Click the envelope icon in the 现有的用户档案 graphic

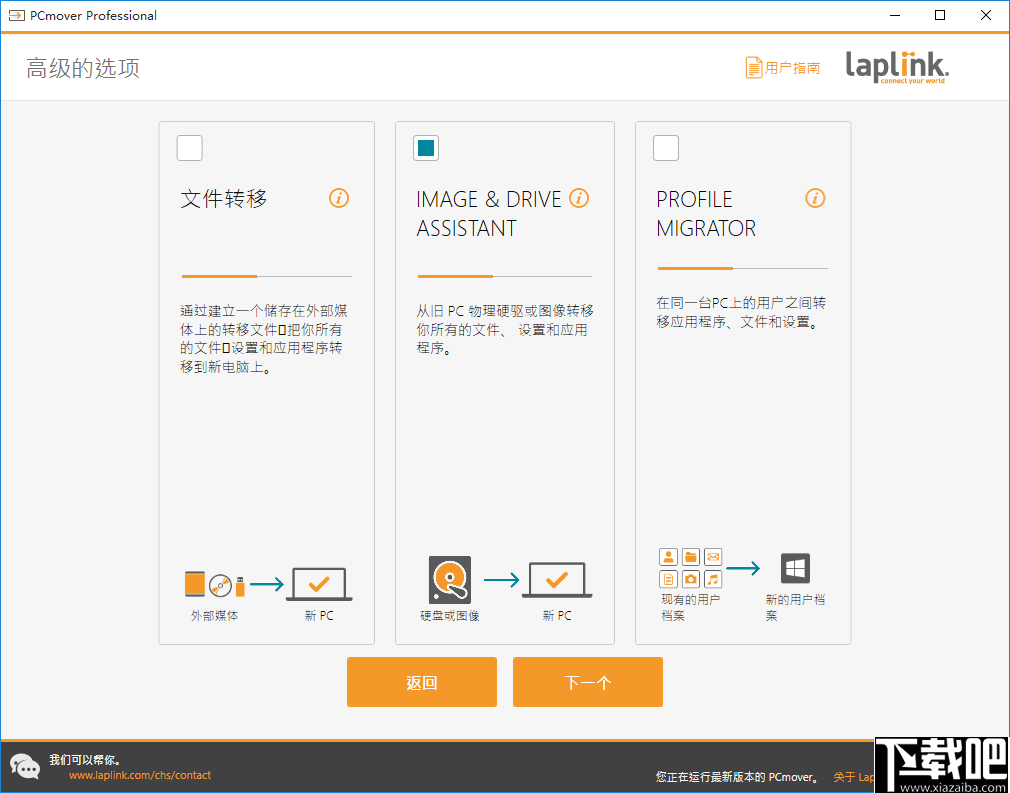tap(713, 557)
